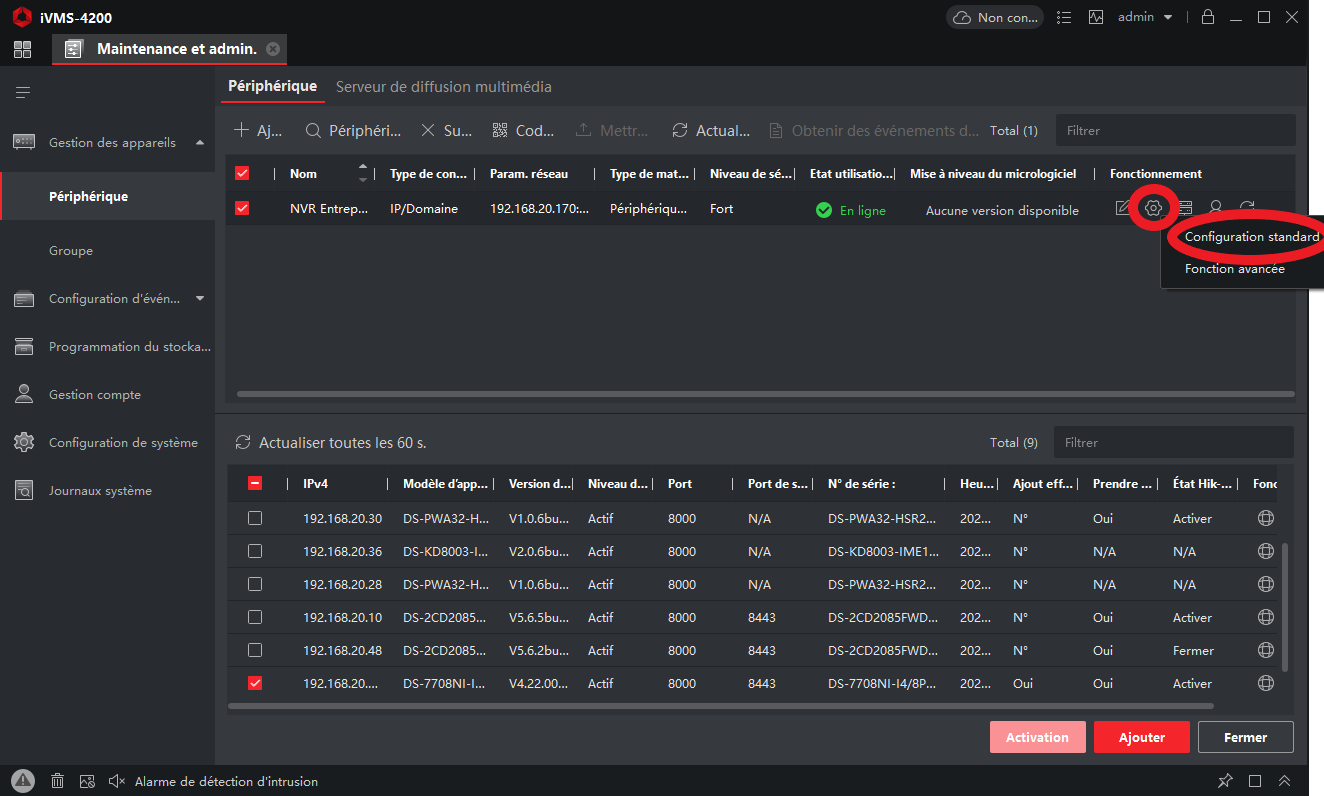Uncheck the NVR Entrep device checkbox
The image size is (1324, 796).
[242, 209]
